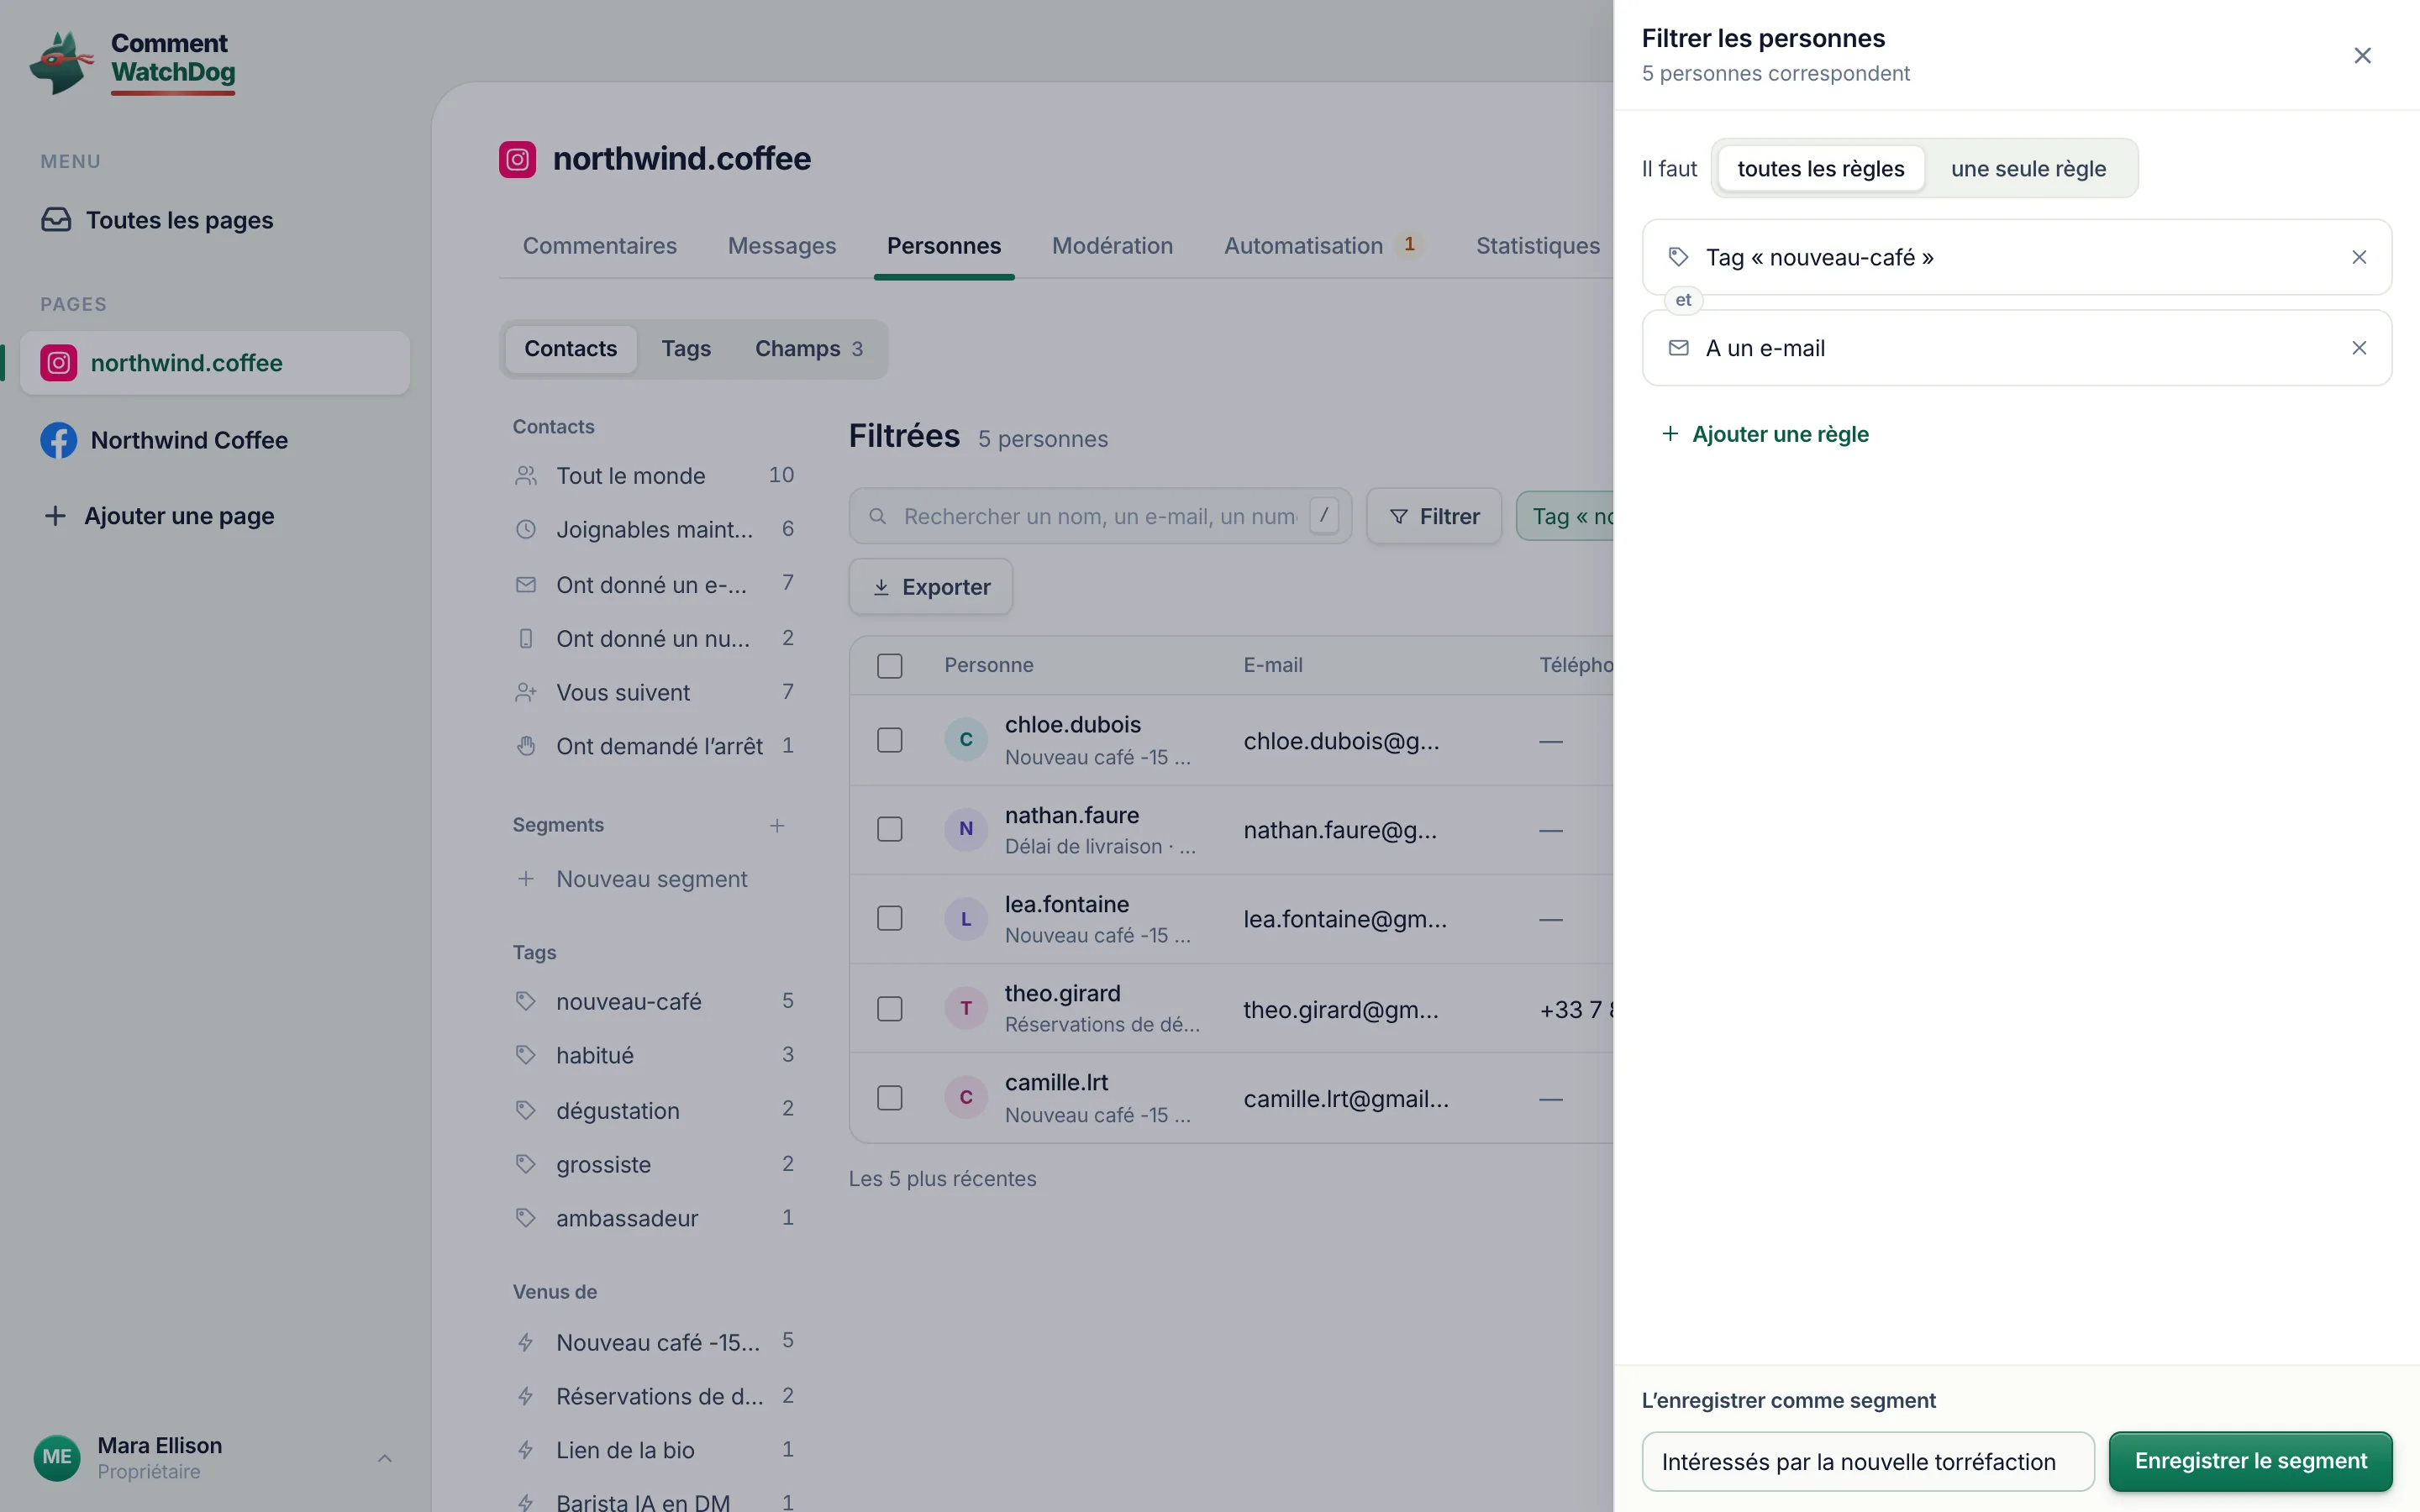
Task: Click the plus icon beside Segments
Action: pyautogui.click(x=777, y=825)
